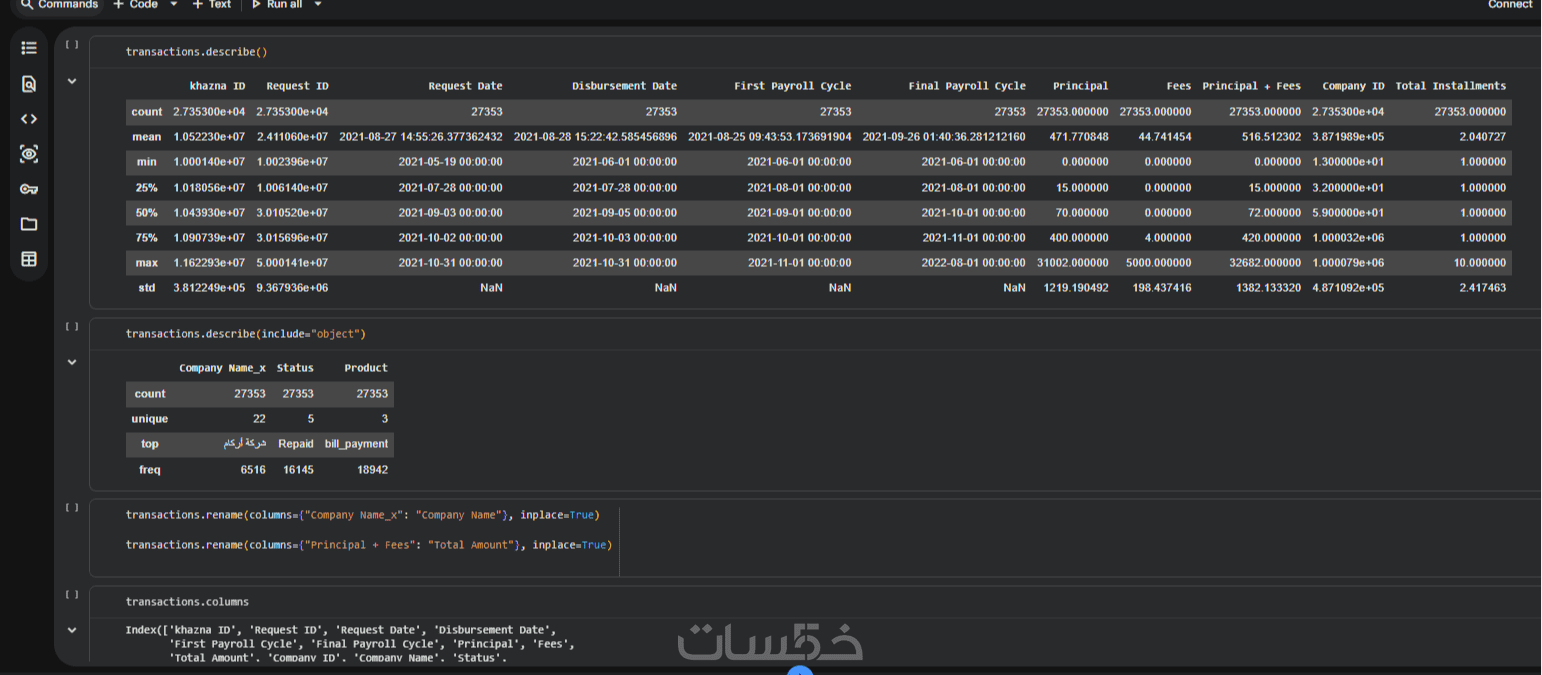Viewport: 1542px width, 675px height.
Task: Collapse output of transactions.describe() cell
Action: click(72, 81)
